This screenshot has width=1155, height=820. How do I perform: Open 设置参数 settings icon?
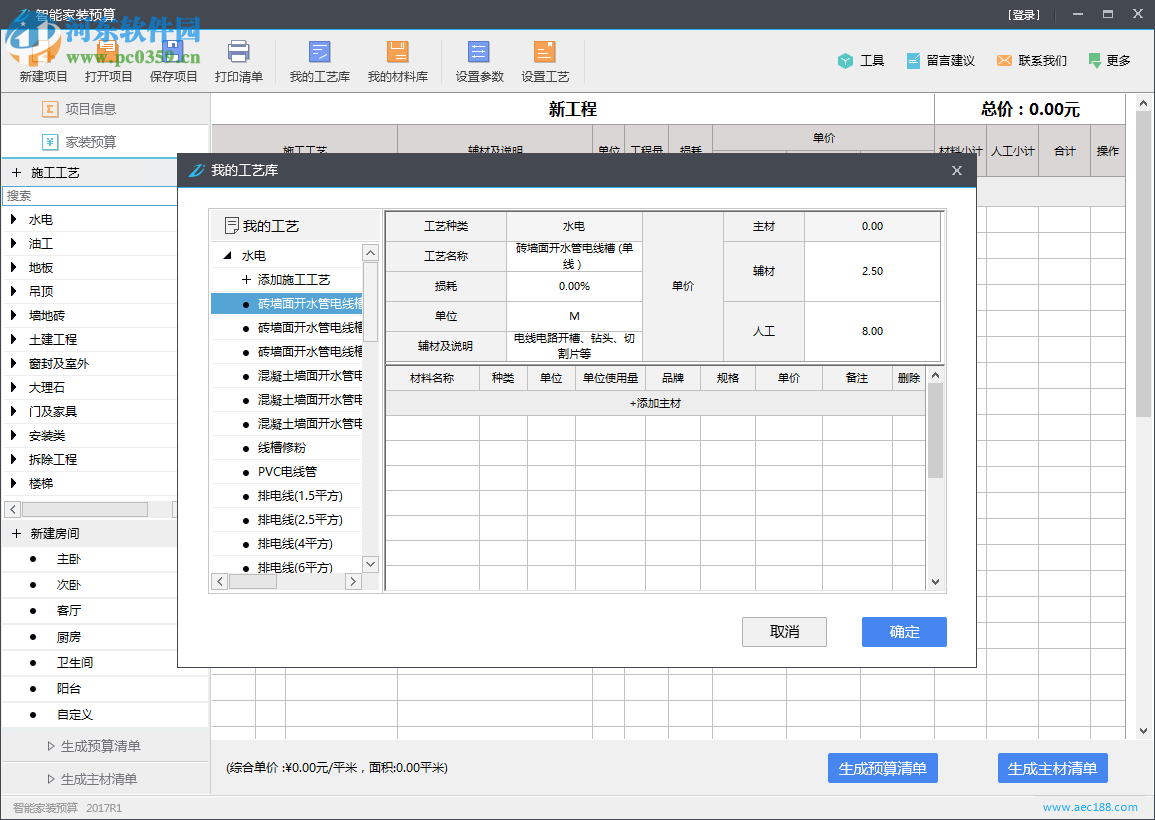click(478, 60)
